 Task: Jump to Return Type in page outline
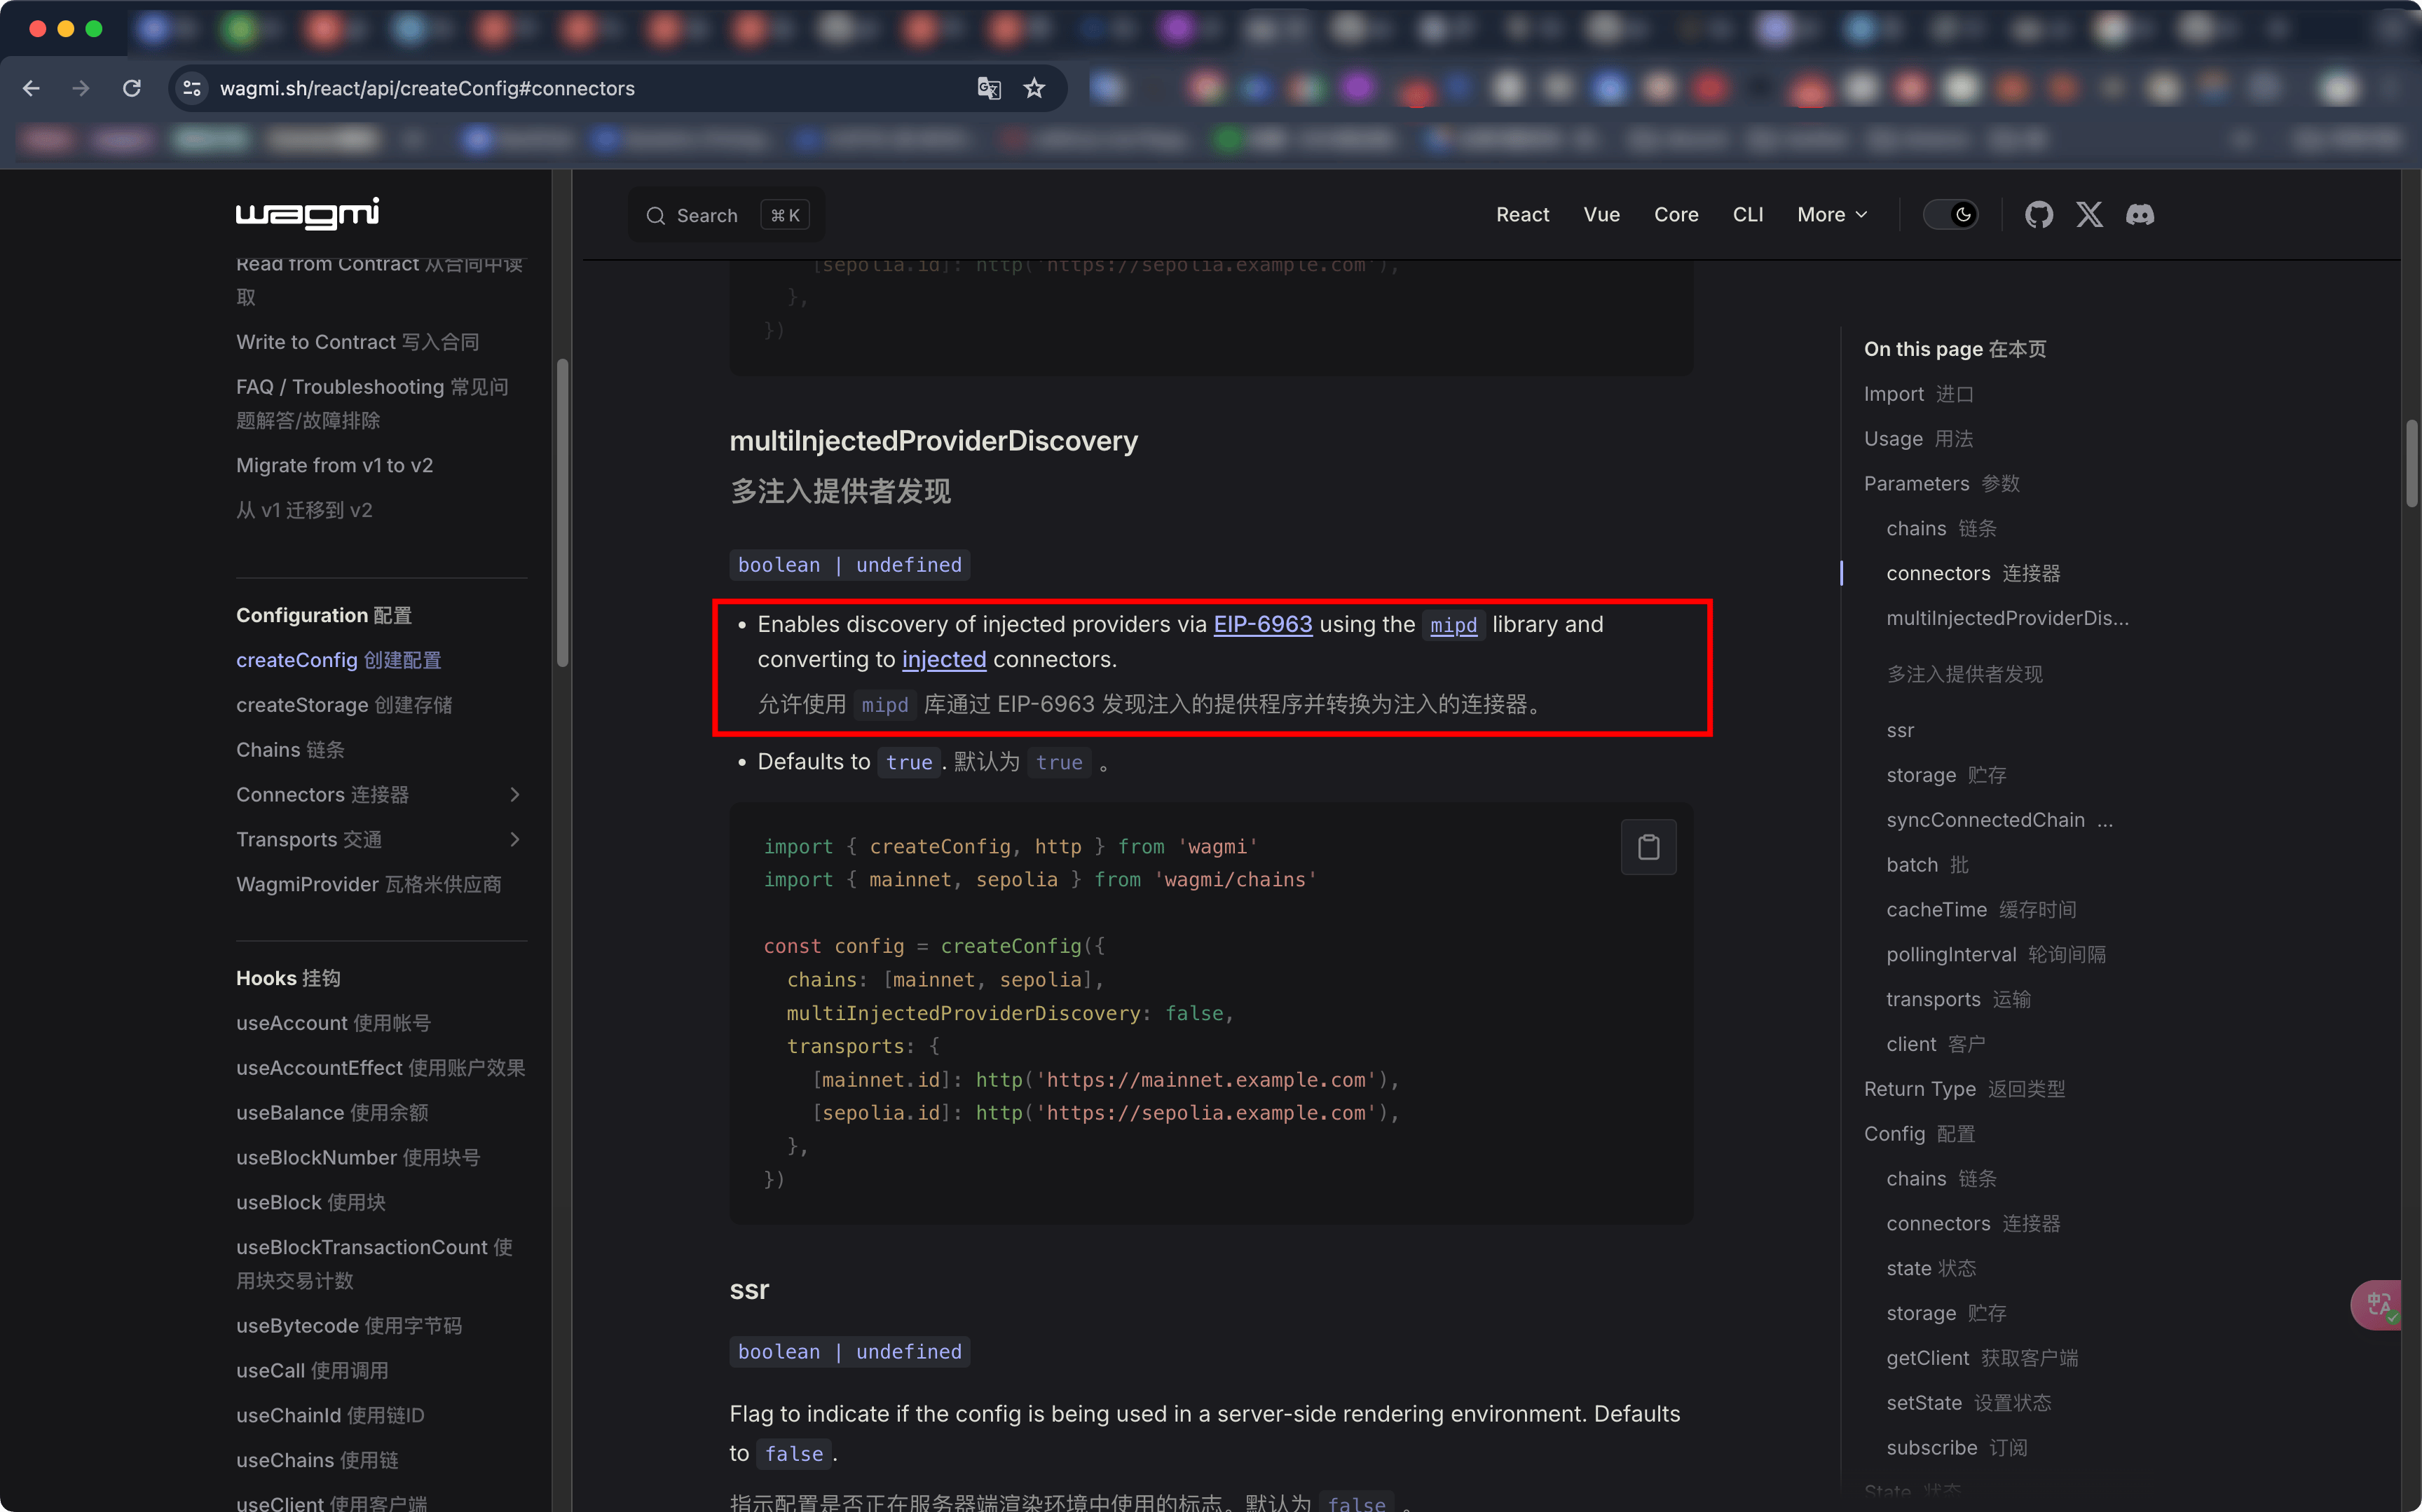click(x=1964, y=1089)
